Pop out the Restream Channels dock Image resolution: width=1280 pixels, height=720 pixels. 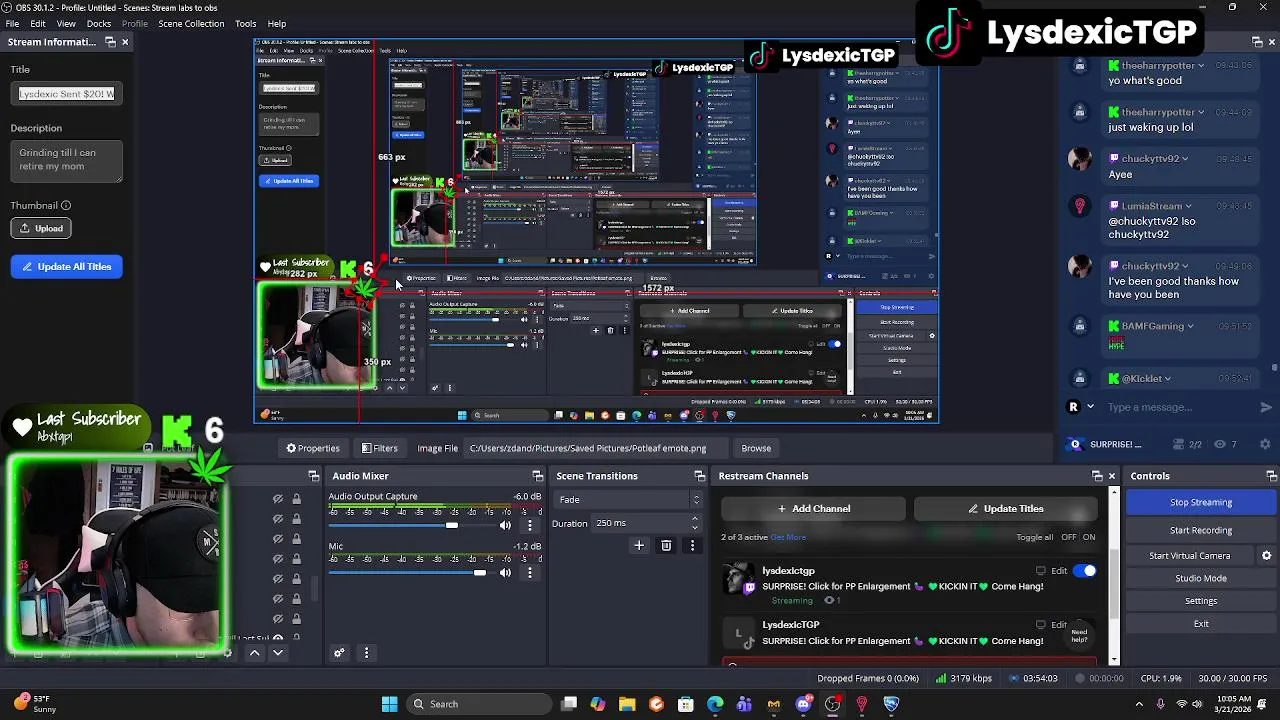[x=1097, y=476]
